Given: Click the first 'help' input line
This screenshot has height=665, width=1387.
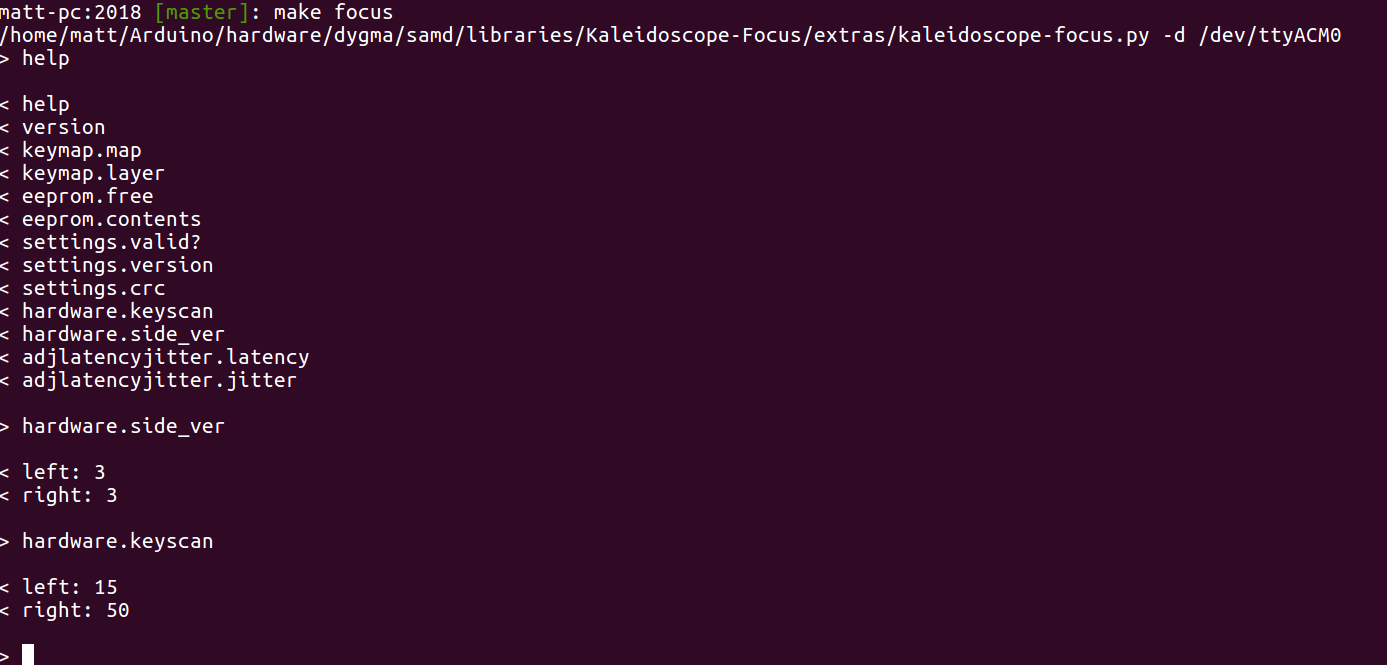Looking at the screenshot, I should (35, 59).
